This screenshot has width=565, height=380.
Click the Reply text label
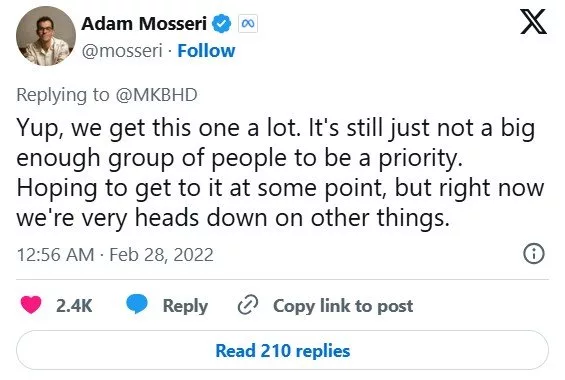pyautogui.click(x=185, y=307)
